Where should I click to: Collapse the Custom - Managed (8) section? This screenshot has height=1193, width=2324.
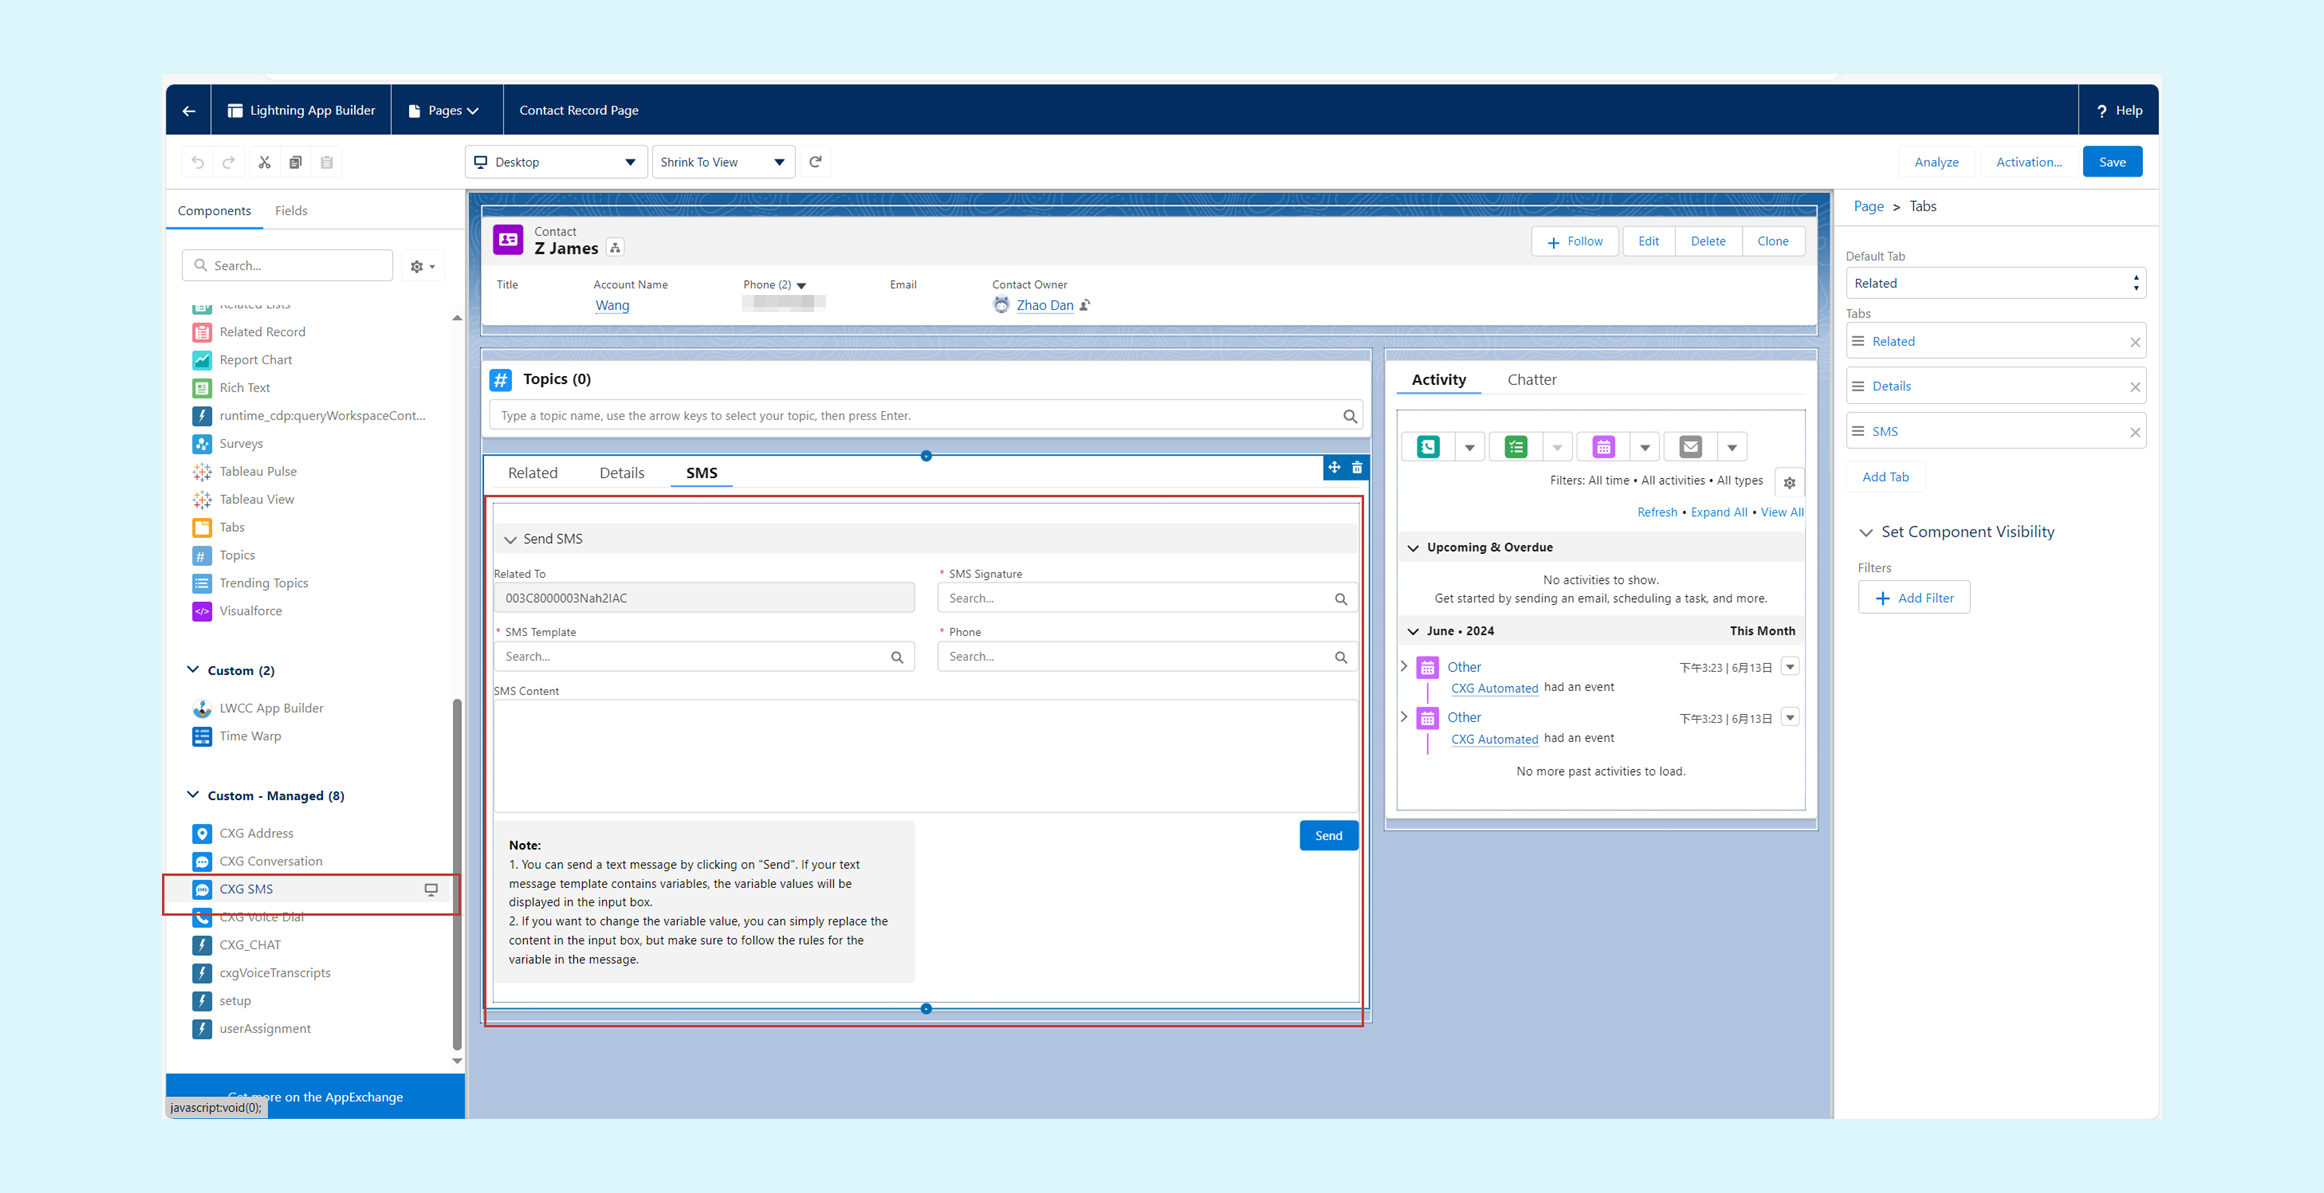pyautogui.click(x=193, y=795)
